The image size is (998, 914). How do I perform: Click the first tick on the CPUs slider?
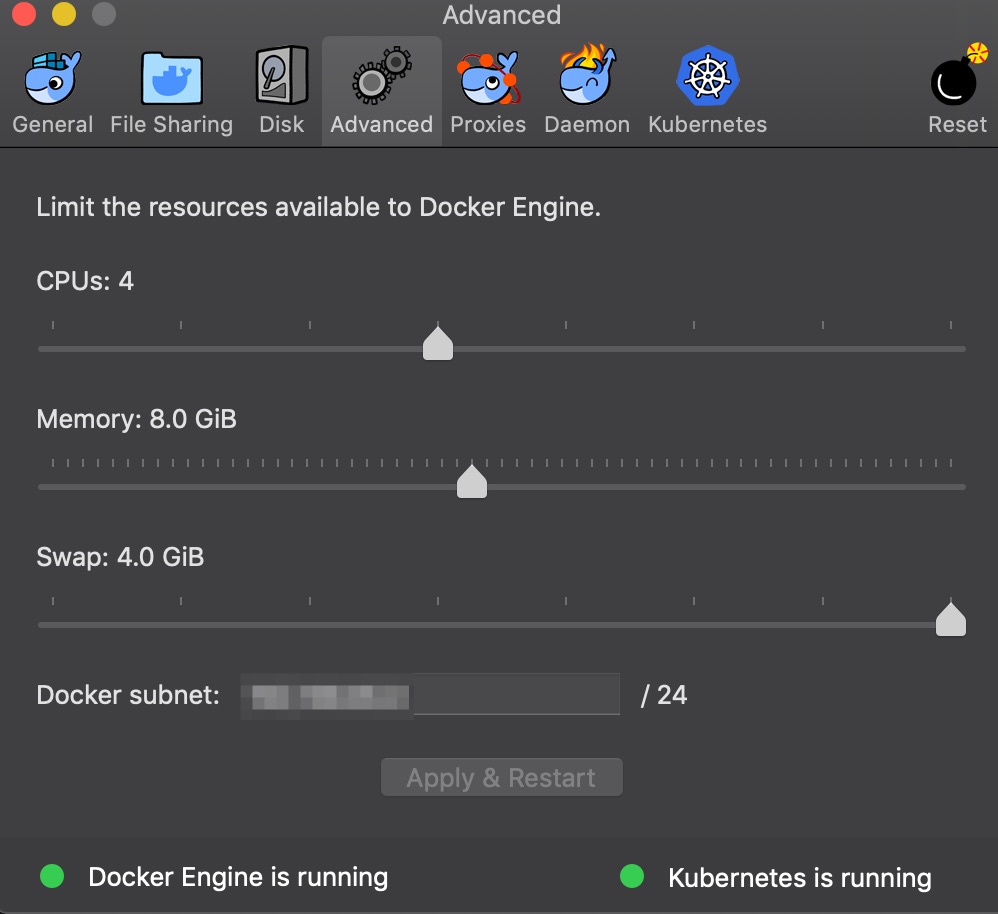52,323
